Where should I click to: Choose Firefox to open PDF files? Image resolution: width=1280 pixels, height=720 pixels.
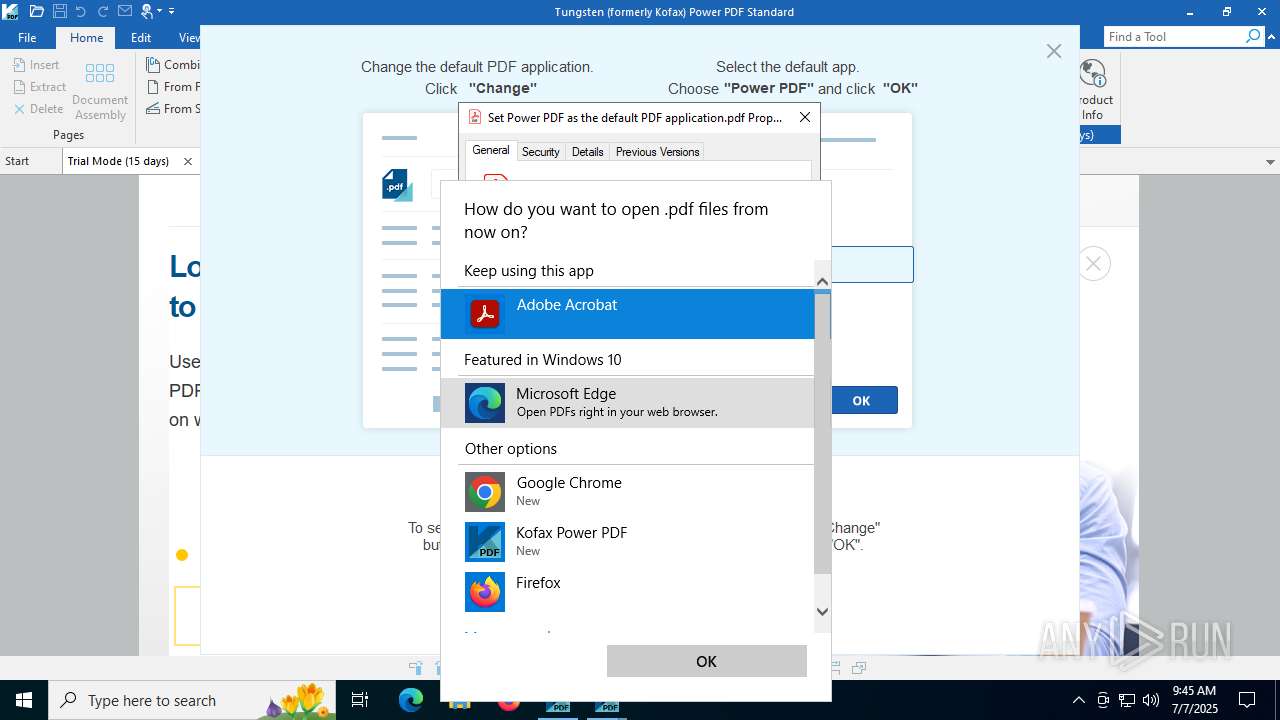(628, 592)
